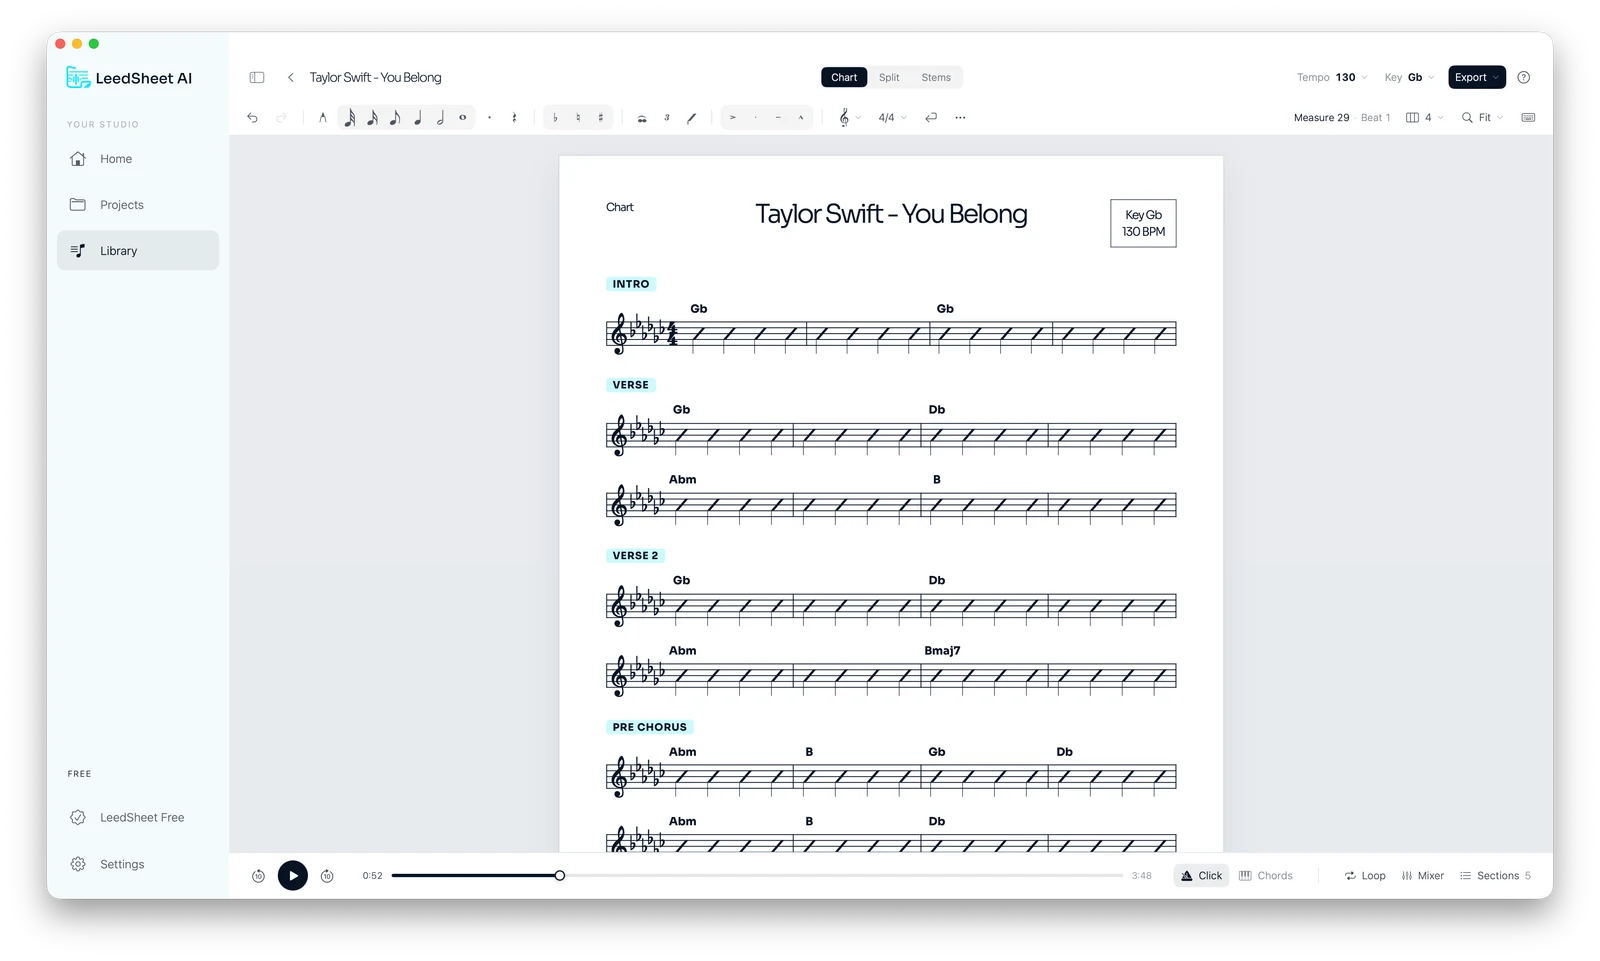Image resolution: width=1600 pixels, height=961 pixels.
Task: Switch to the Chart view tab
Action: point(844,77)
